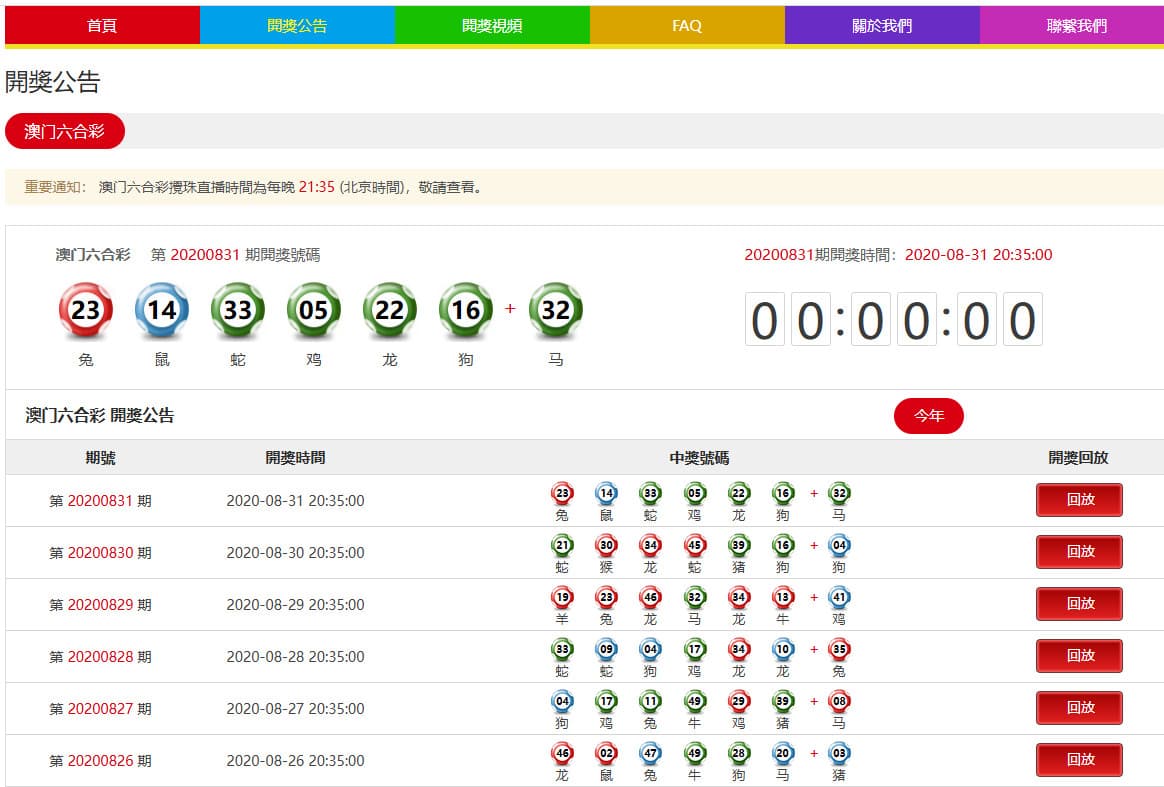Go to the 聯繫我們 page

(1076, 26)
